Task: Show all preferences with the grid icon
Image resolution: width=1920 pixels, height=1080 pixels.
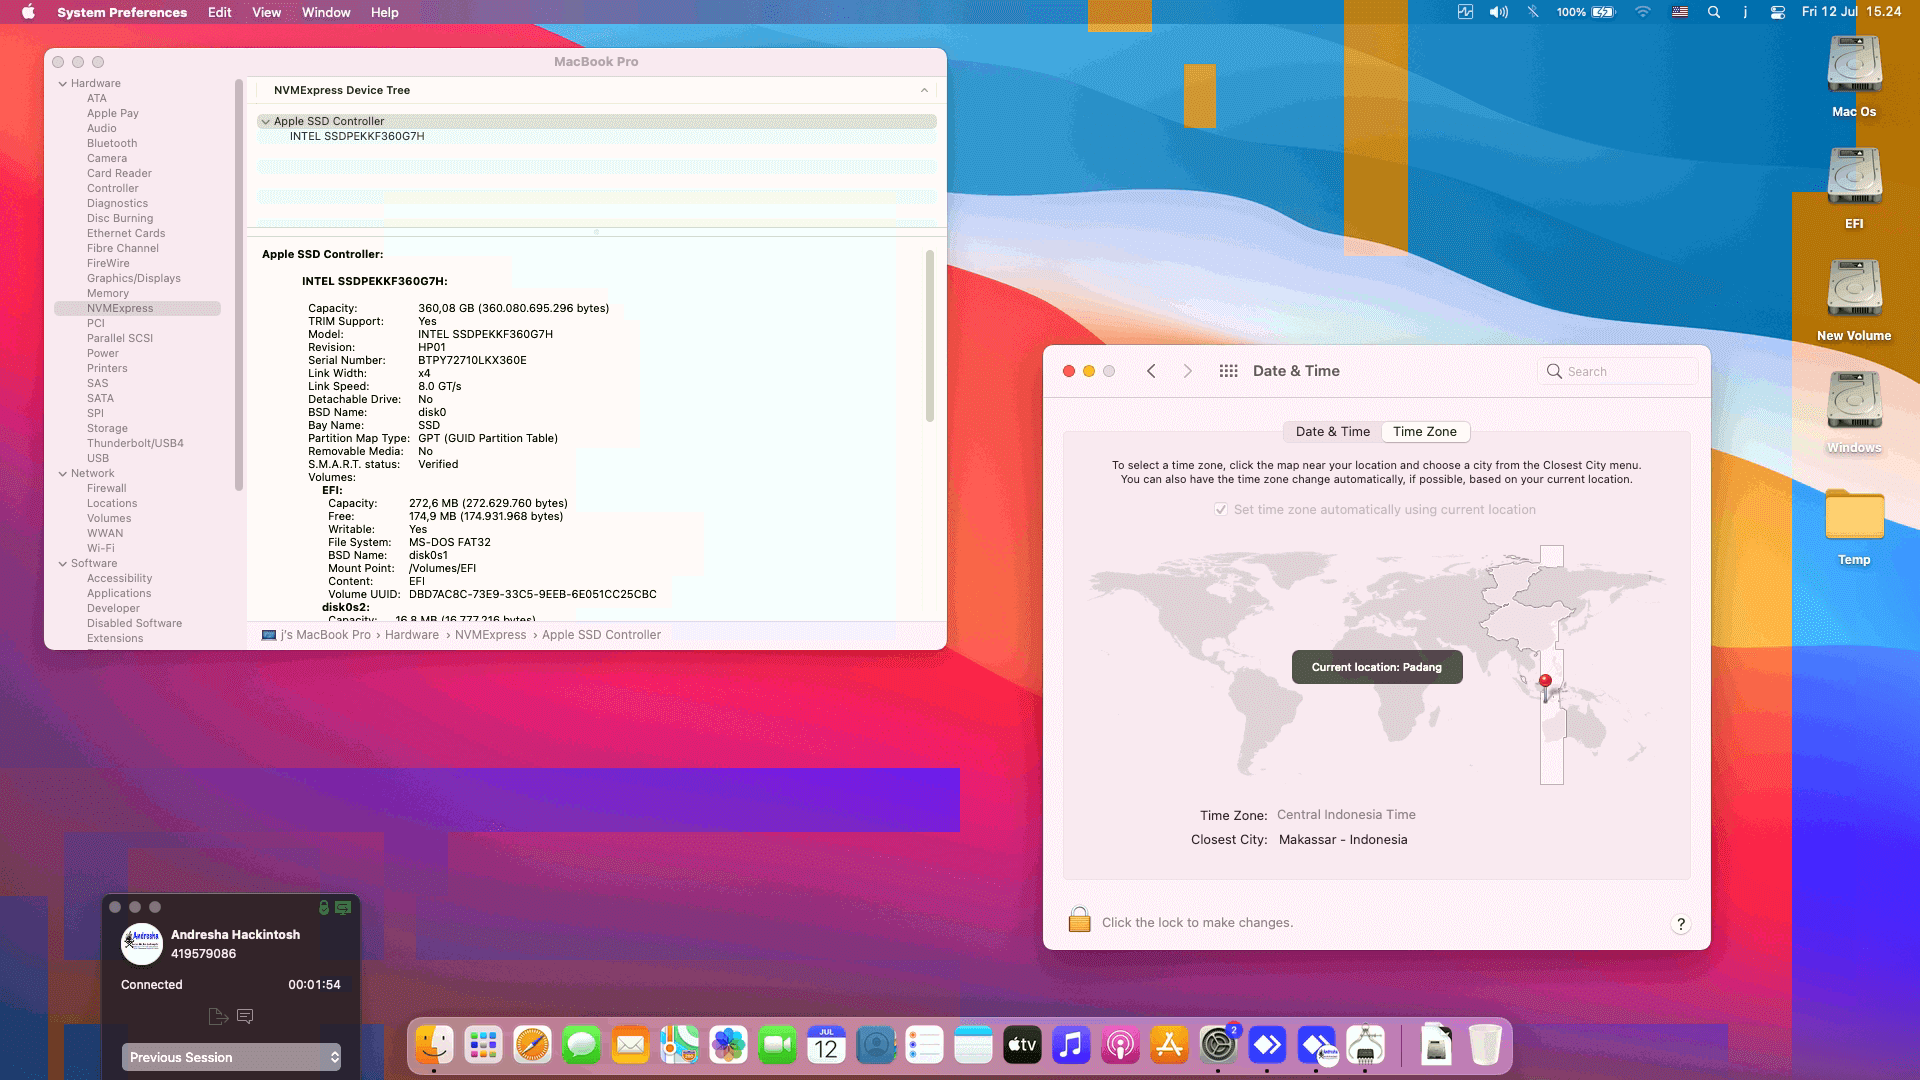Action: [1229, 371]
